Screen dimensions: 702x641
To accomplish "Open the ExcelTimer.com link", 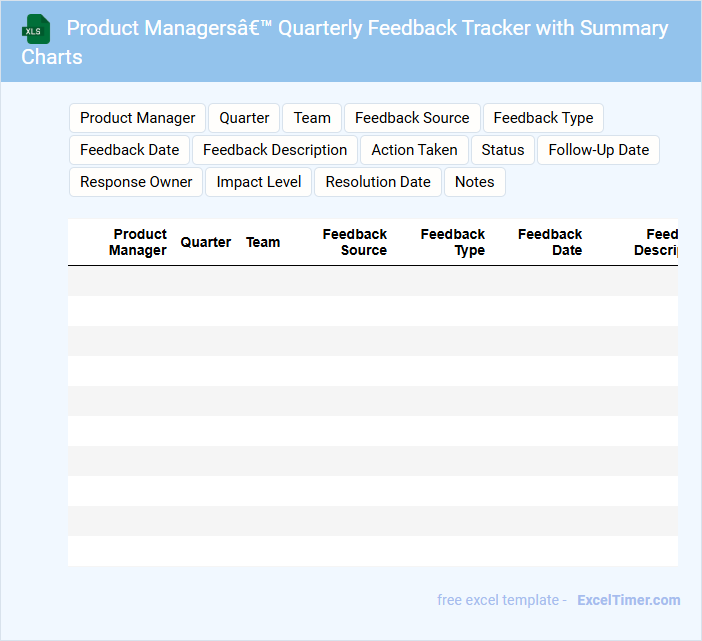I will point(628,600).
